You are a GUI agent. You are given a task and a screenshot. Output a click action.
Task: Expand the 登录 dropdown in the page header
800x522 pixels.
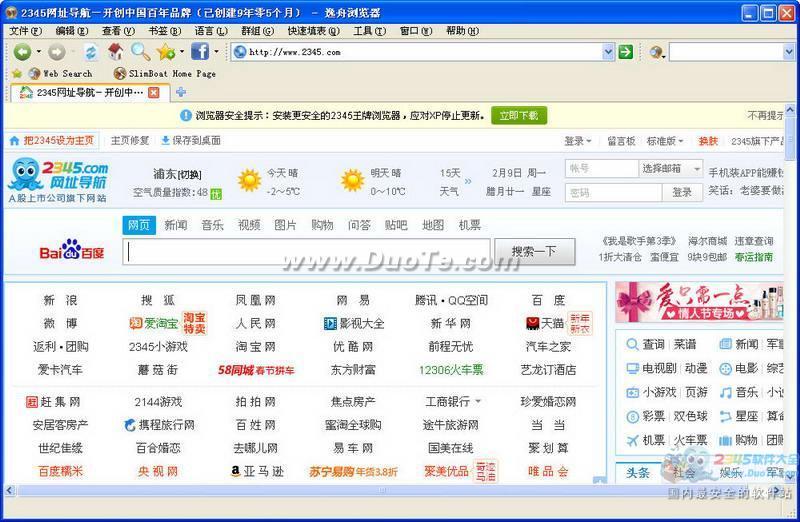(x=578, y=141)
